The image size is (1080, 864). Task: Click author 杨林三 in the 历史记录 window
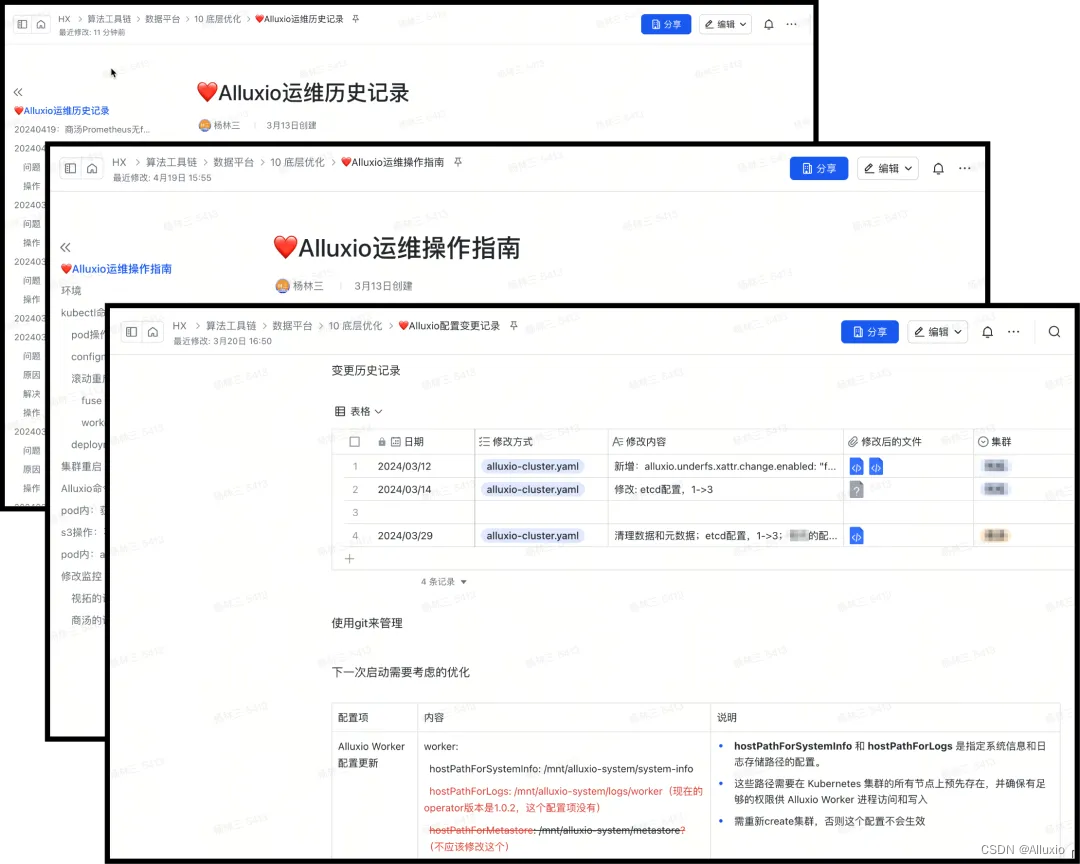point(220,125)
